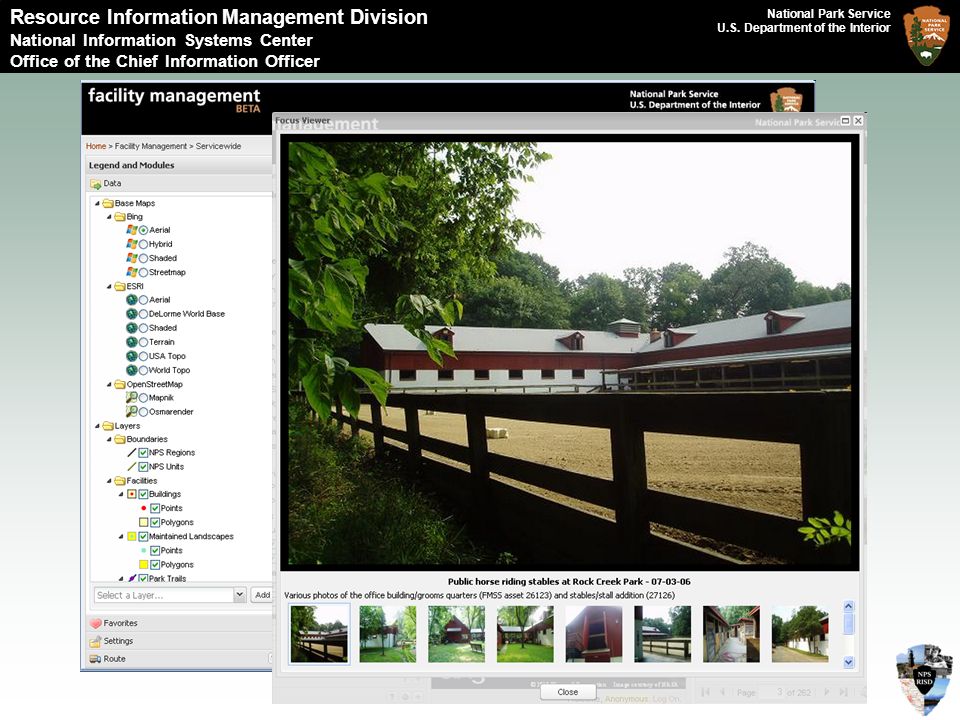Select the fourth thumbnail photo
Viewport: 960px width, 720px height.
click(525, 634)
